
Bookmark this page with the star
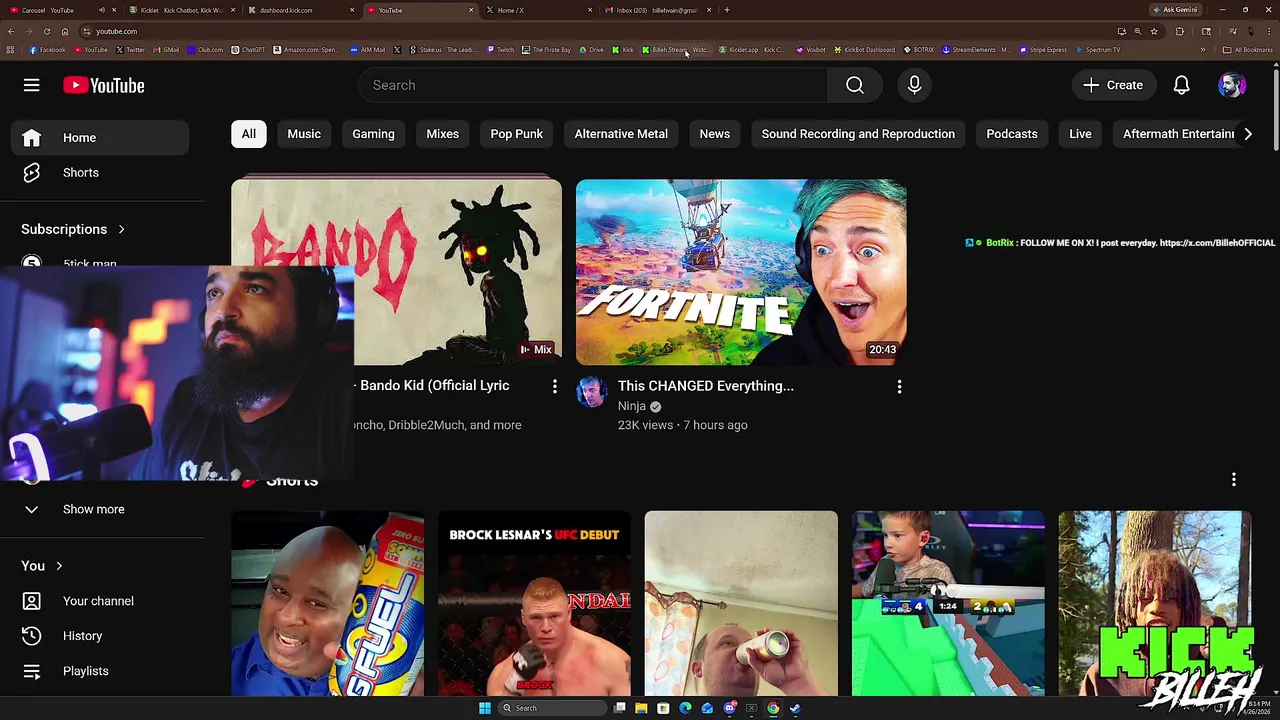tap(1153, 31)
